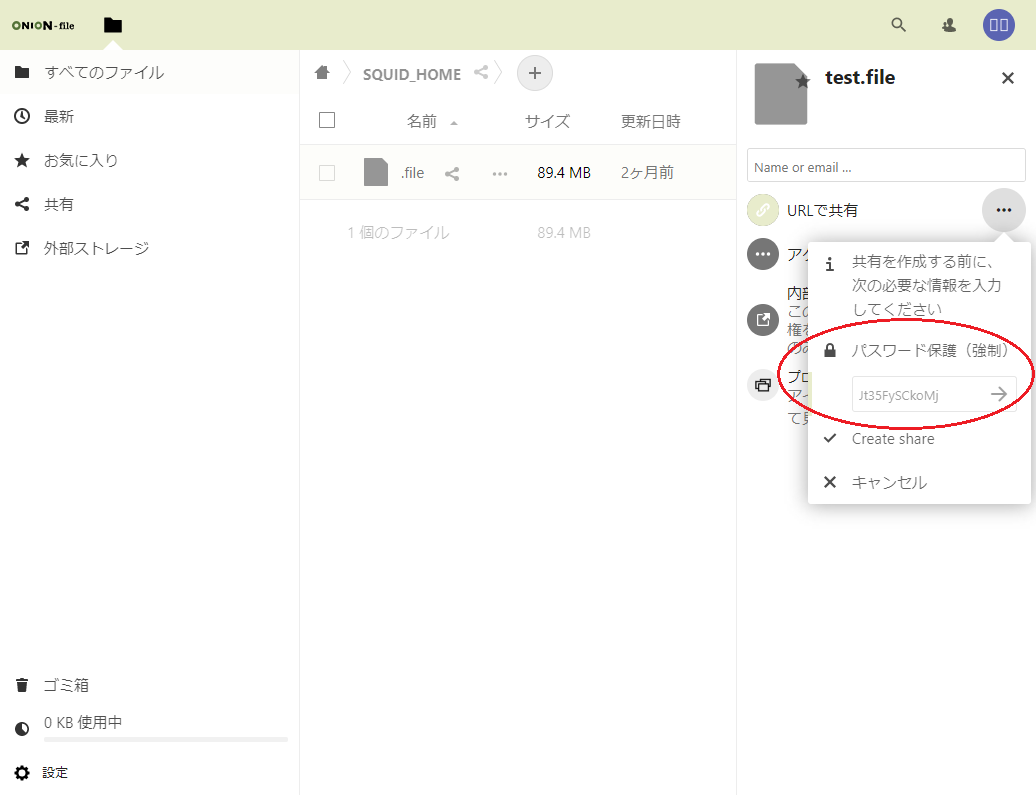Open the user avatar menu
Screen dimensions: 1036x795
pyautogui.click(x=998, y=25)
